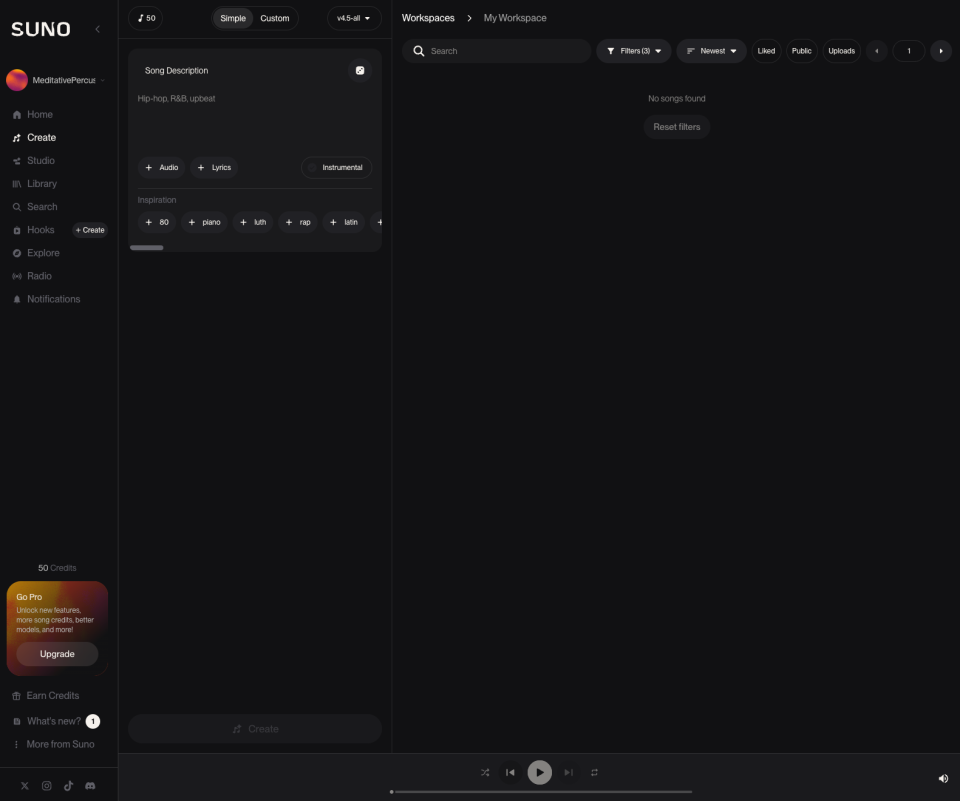Click the Reset filters button
Viewport: 960px width, 801px height.
(x=677, y=127)
